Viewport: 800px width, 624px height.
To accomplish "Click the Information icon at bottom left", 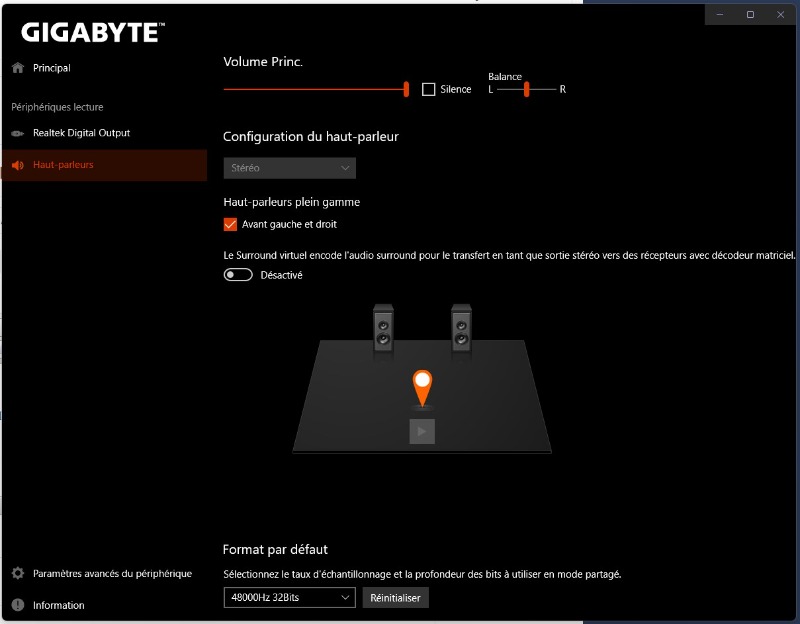I will (x=17, y=605).
